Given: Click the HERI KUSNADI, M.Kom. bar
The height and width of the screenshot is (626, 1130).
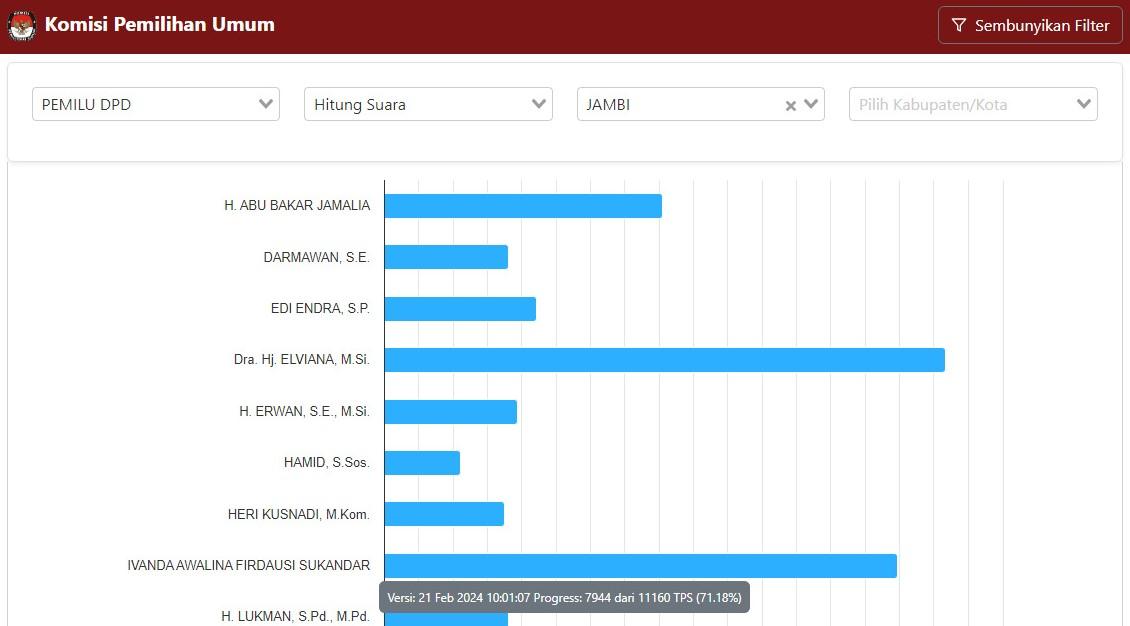Looking at the screenshot, I should tap(444, 514).
